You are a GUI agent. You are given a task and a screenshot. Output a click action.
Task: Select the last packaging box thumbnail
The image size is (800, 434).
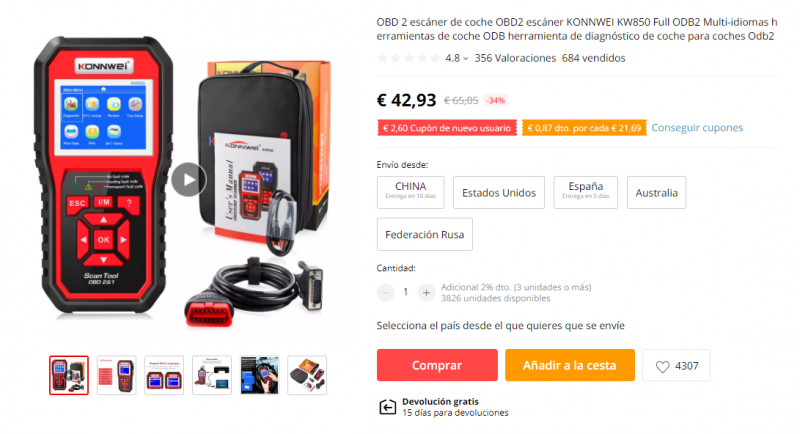[x=307, y=375]
